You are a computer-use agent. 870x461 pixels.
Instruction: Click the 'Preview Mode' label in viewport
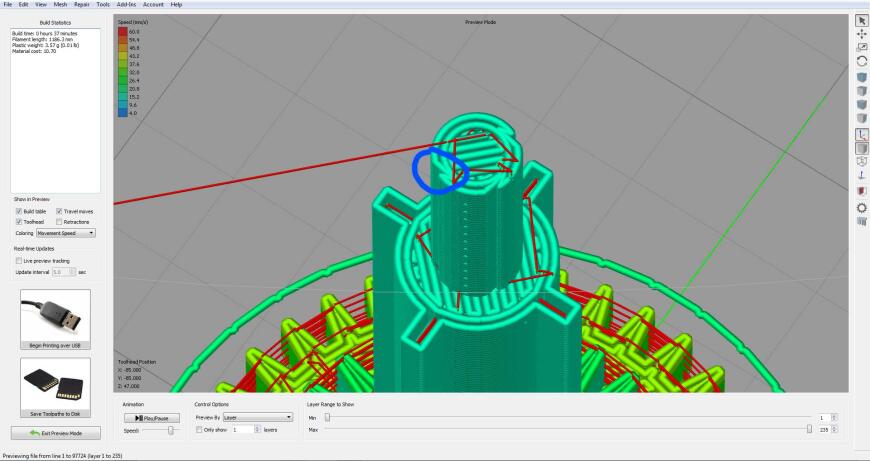tap(480, 22)
